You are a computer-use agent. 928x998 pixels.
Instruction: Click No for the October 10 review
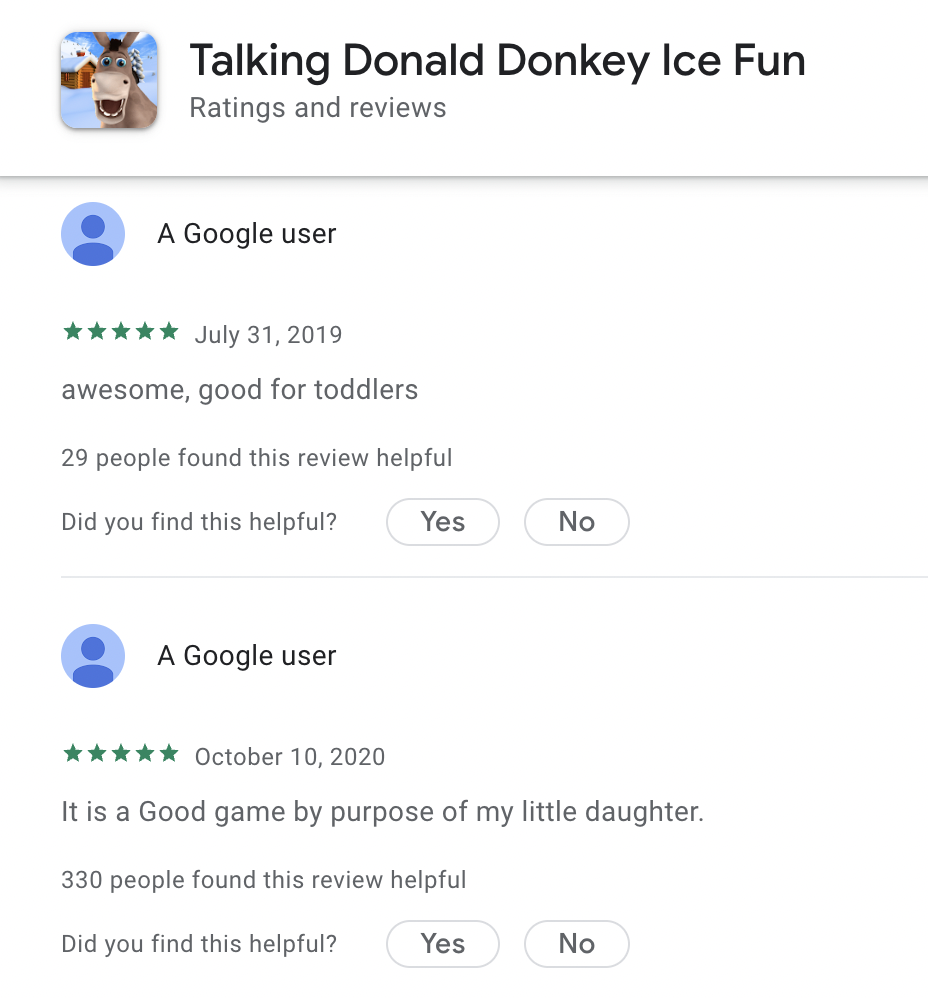tap(576, 943)
